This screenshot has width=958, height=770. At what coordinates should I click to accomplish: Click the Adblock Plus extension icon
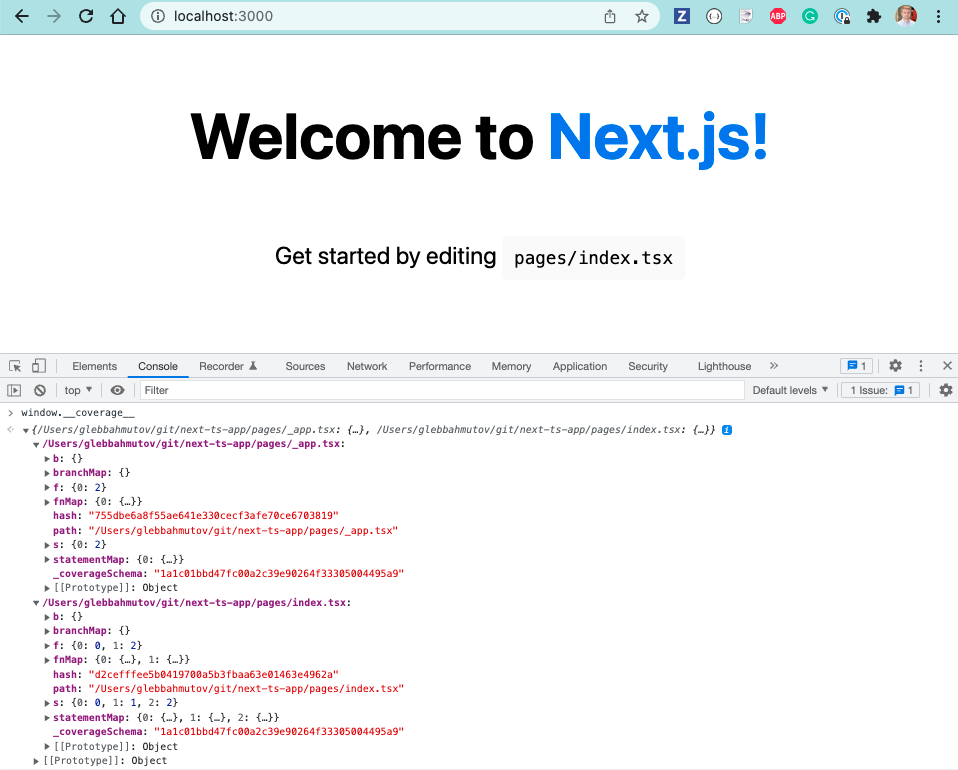778,16
